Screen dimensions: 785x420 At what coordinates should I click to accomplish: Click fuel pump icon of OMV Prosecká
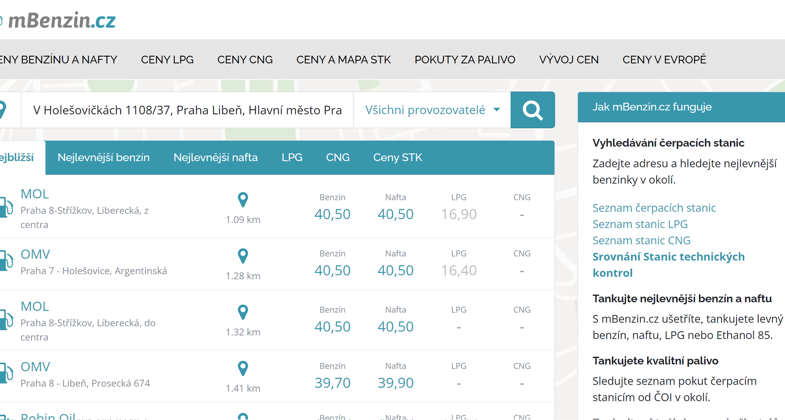[5, 374]
